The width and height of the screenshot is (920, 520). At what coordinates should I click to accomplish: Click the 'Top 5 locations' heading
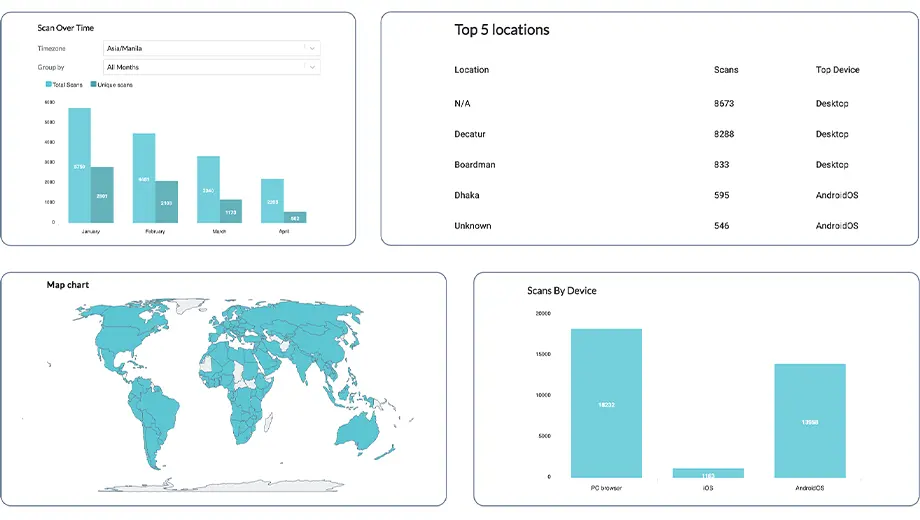coord(502,30)
